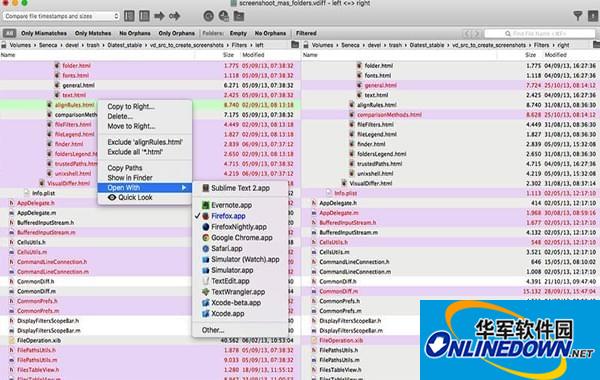600x380 pixels.
Task: Click the second panel layout toolbar icon
Action: coord(144,16)
